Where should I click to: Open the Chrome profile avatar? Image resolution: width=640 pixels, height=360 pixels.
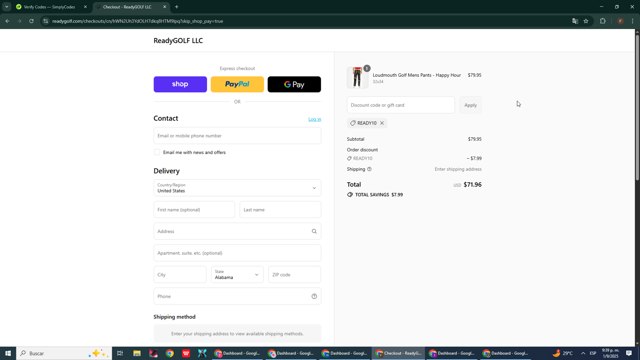pyautogui.click(x=620, y=21)
